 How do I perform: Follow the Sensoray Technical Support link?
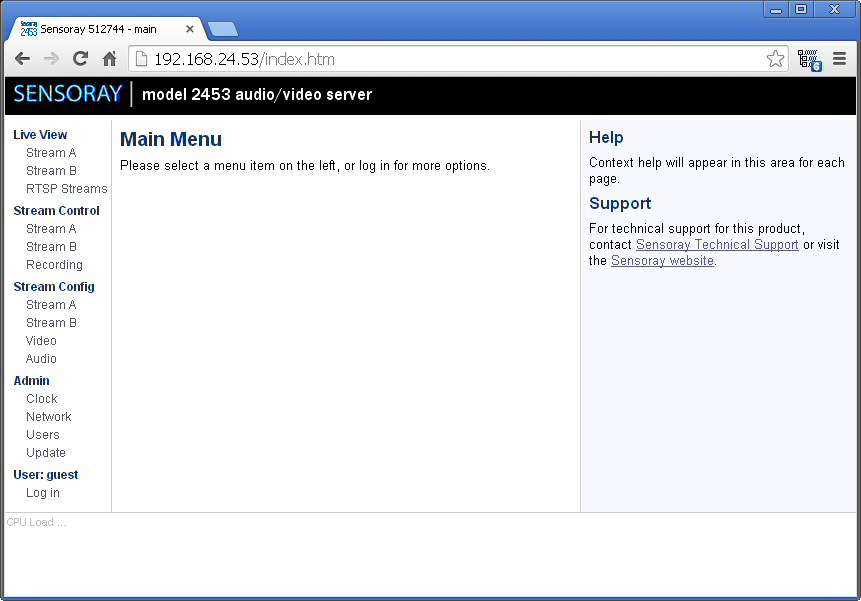pos(717,245)
